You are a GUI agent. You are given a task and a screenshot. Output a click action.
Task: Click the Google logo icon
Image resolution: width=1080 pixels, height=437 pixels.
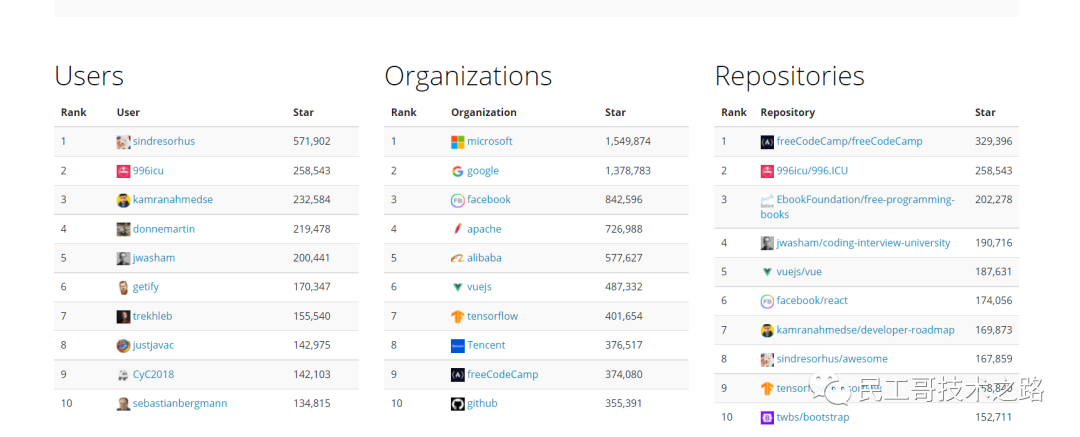click(458, 171)
